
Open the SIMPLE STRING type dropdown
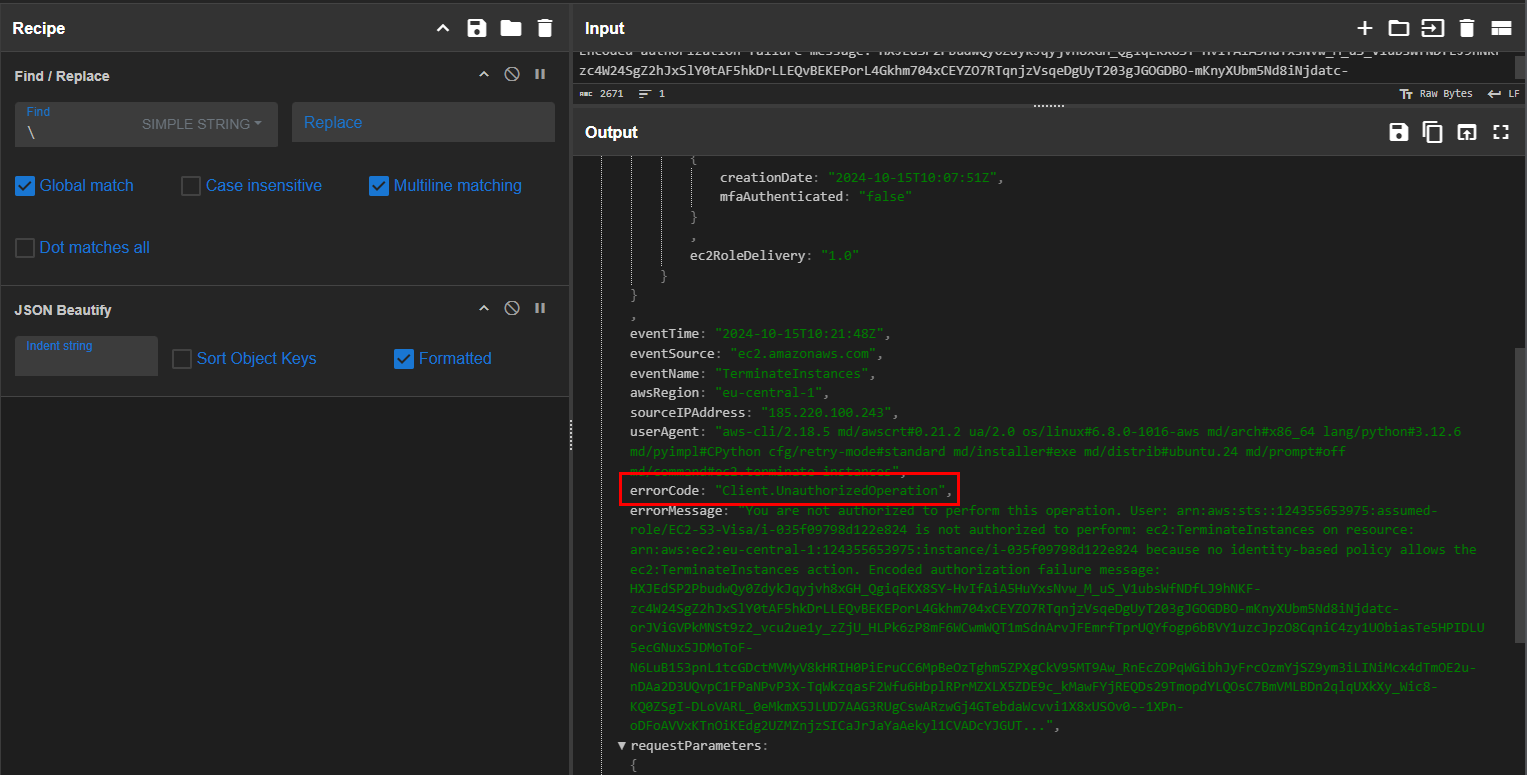[x=202, y=124]
